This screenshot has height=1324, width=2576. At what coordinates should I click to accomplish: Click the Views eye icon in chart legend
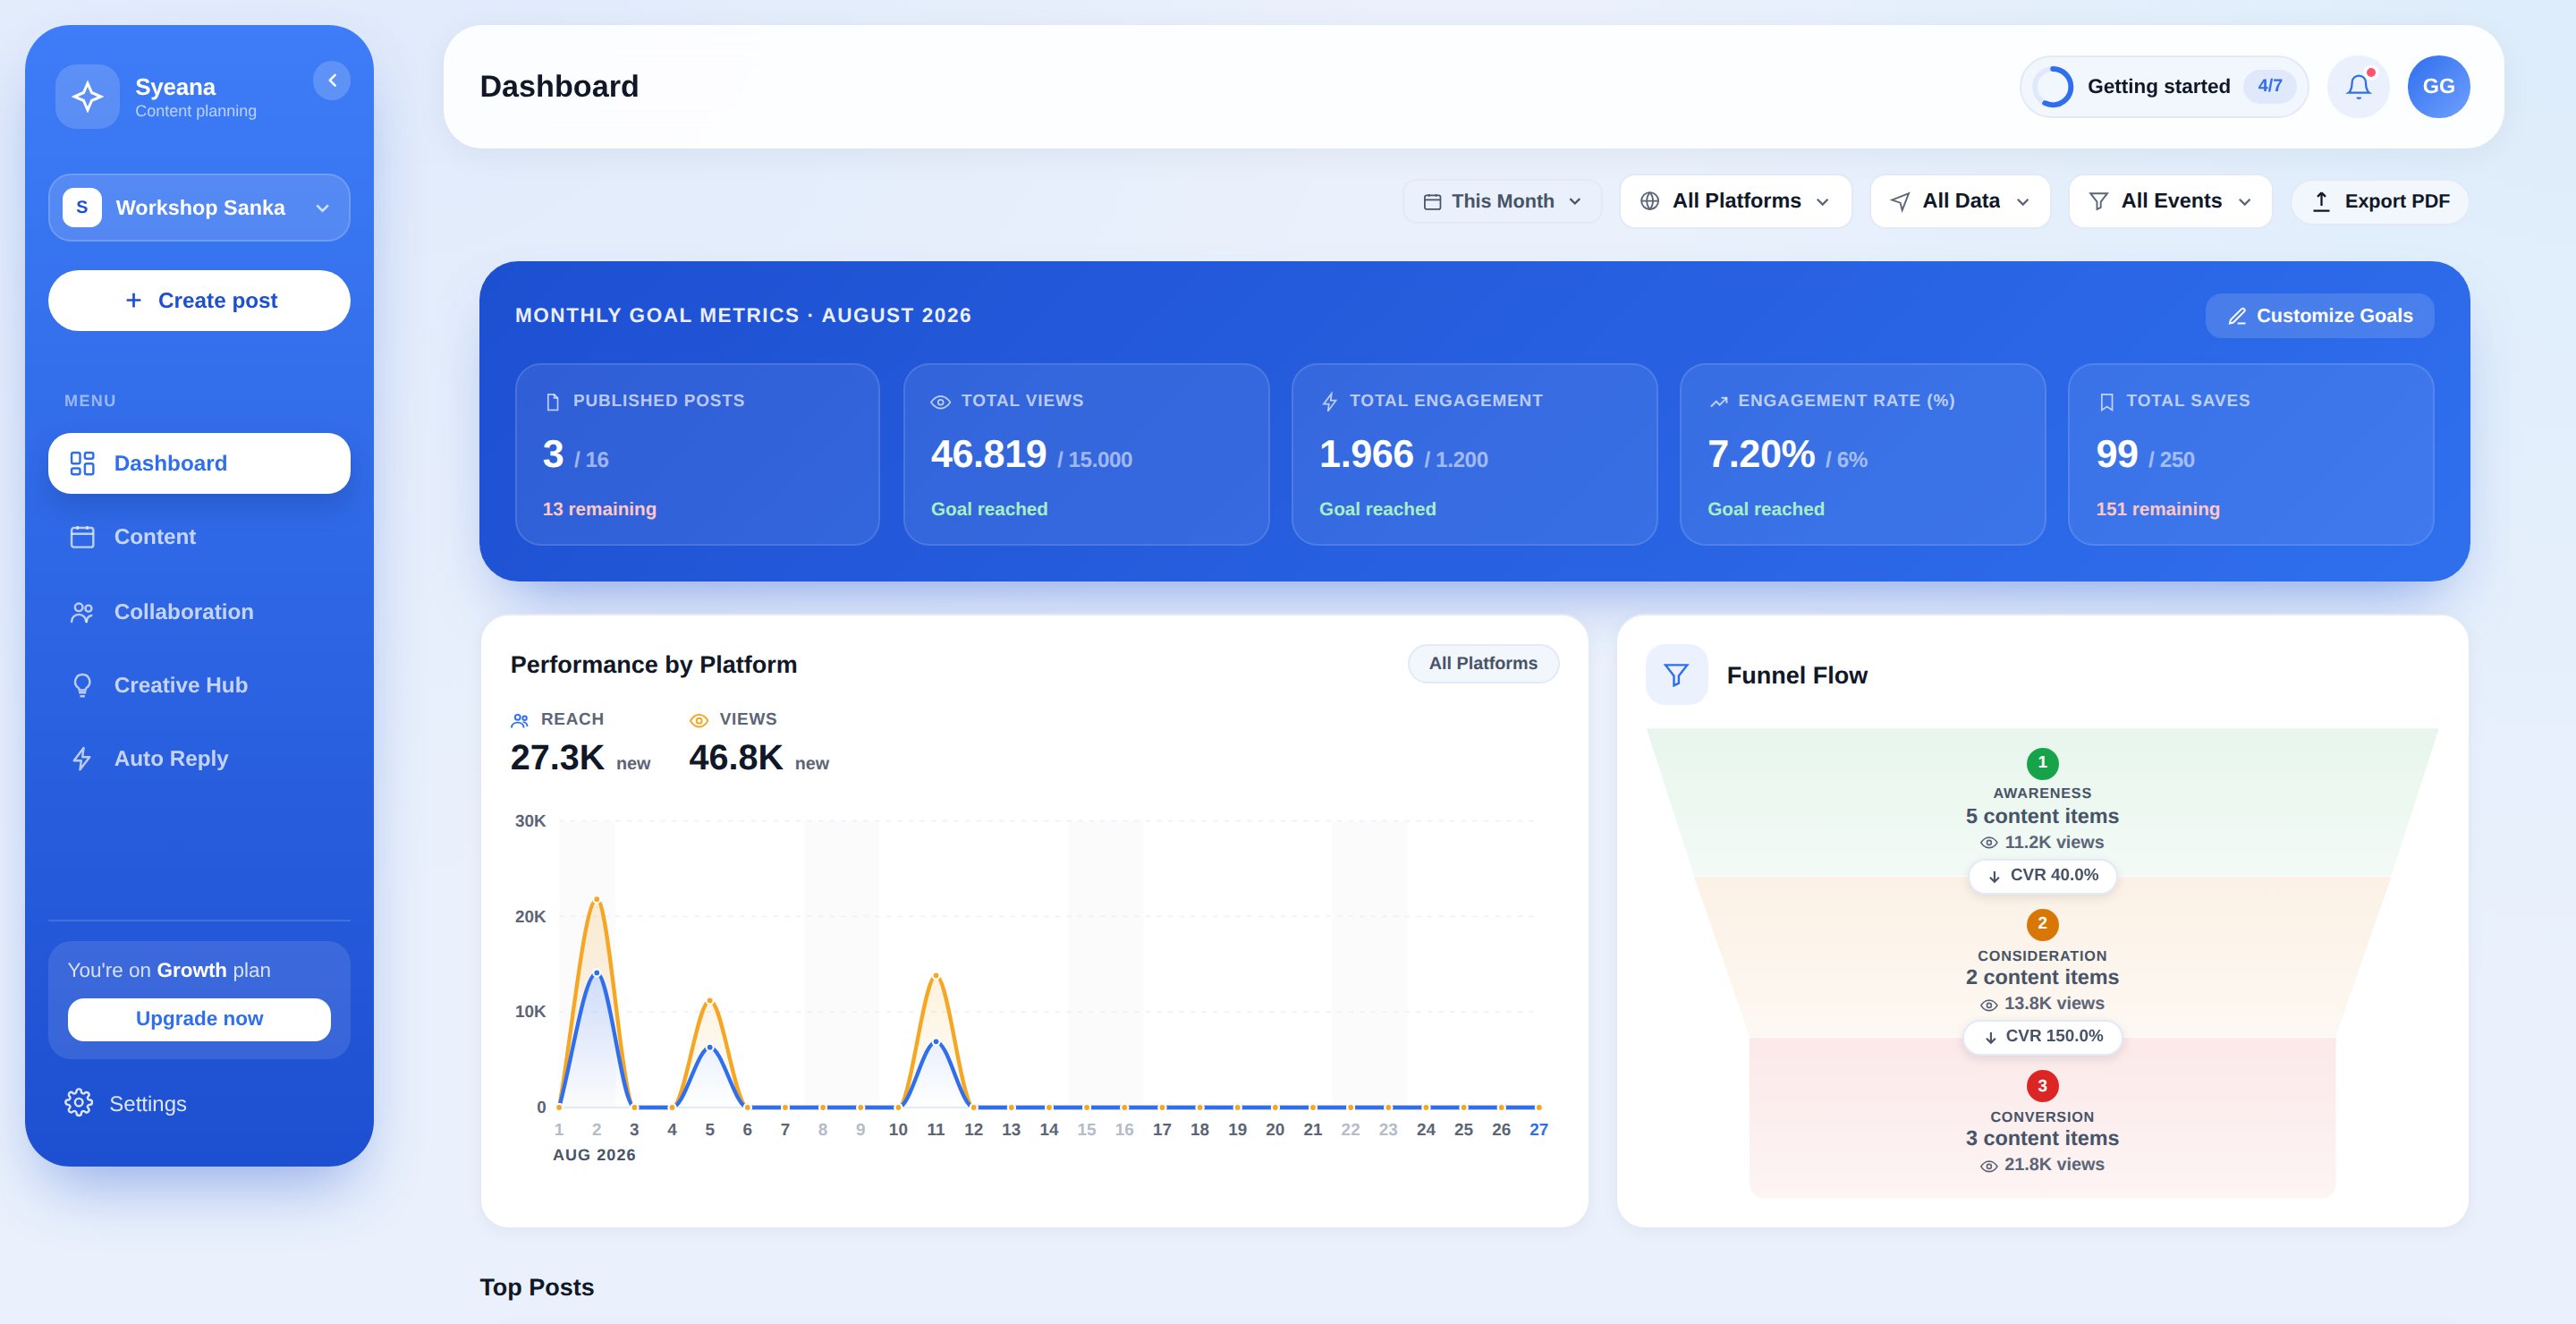click(x=699, y=720)
